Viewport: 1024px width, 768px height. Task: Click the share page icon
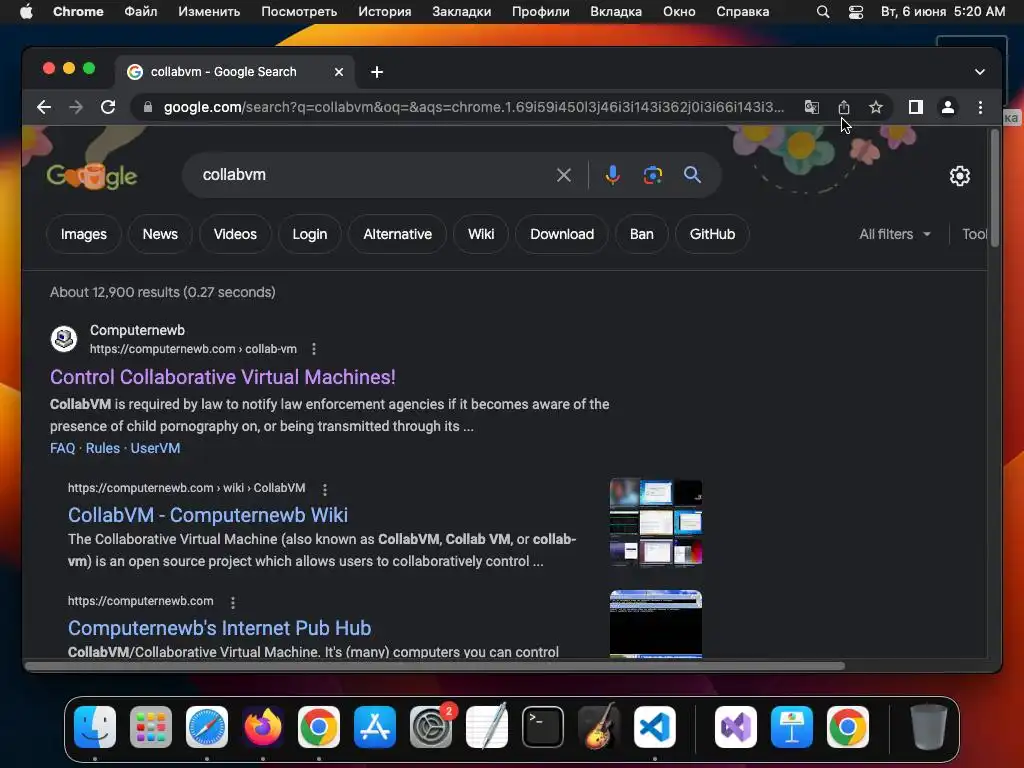[844, 107]
